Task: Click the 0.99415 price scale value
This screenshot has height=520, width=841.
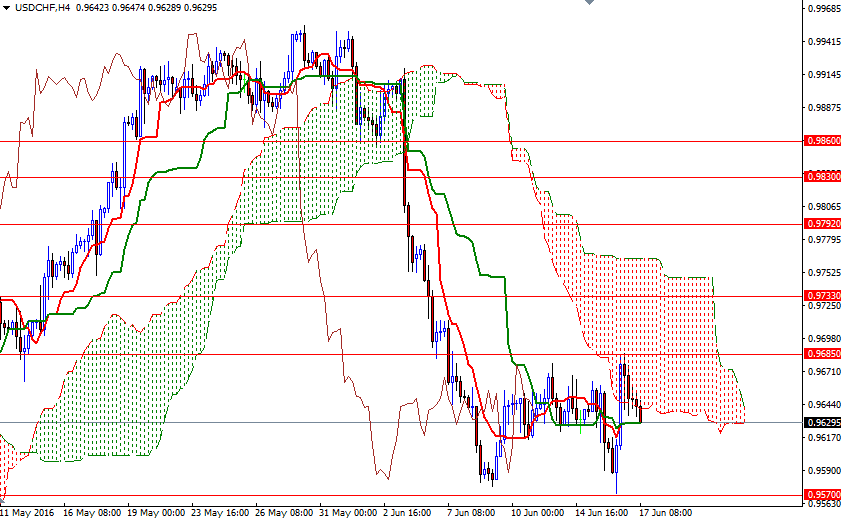Action: pos(824,42)
